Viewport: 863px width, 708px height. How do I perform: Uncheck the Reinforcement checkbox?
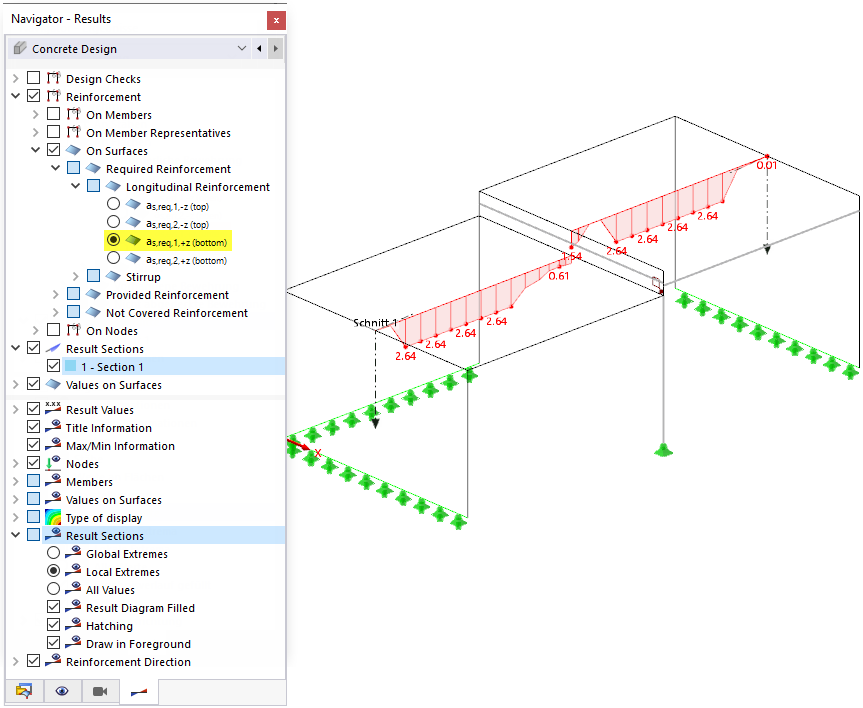tap(34, 96)
